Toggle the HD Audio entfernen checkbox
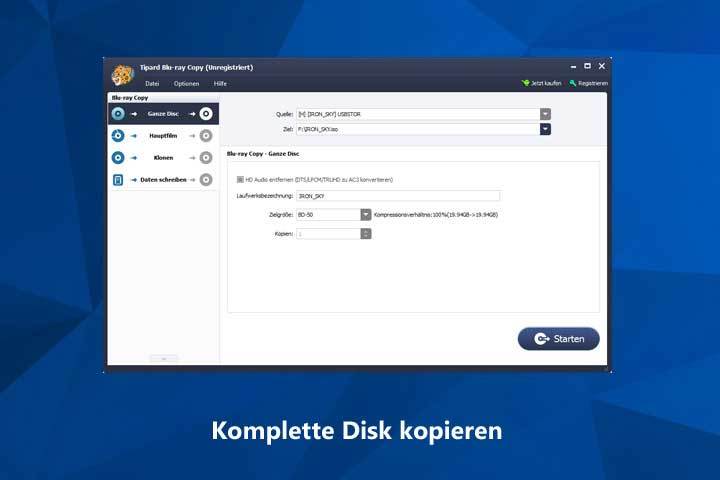This screenshot has width=720, height=480. pyautogui.click(x=239, y=179)
